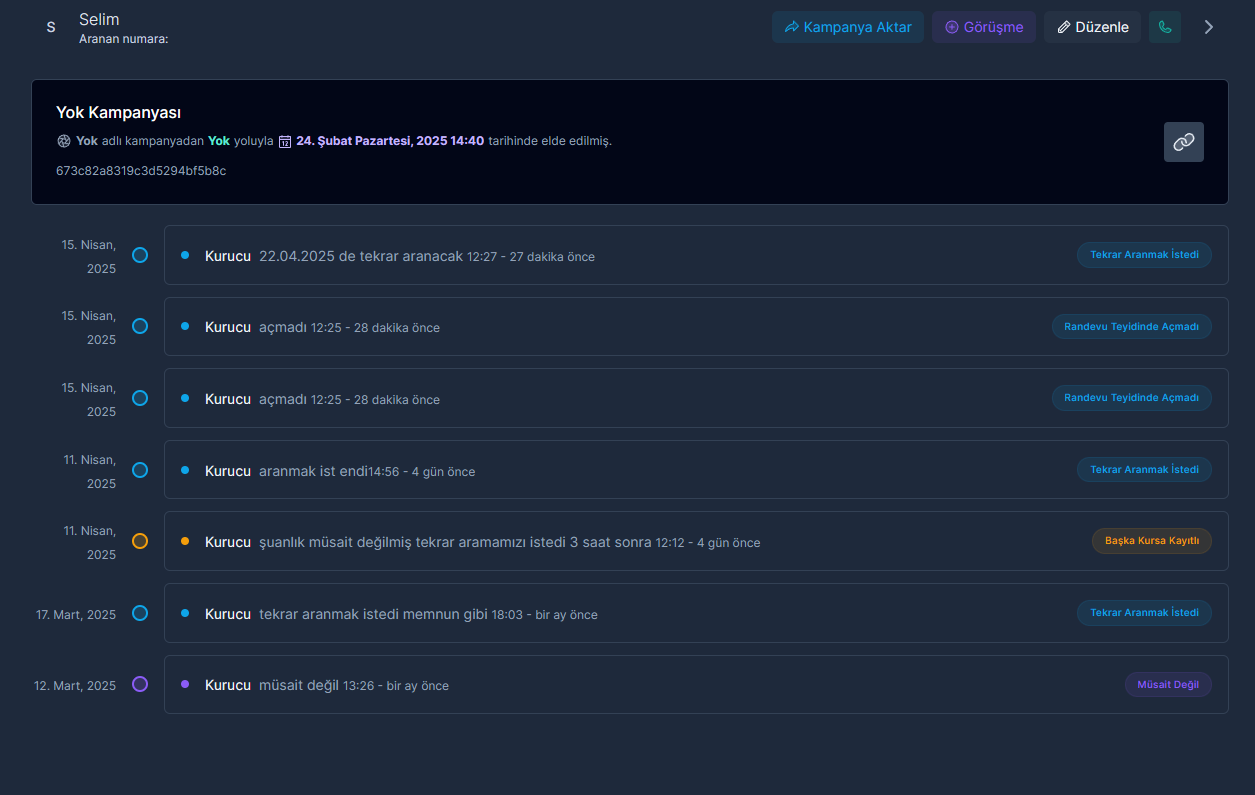Click Randevu Teyidinde Açmadı tag on first açmadı row
The height and width of the screenshot is (795, 1255).
(x=1131, y=326)
